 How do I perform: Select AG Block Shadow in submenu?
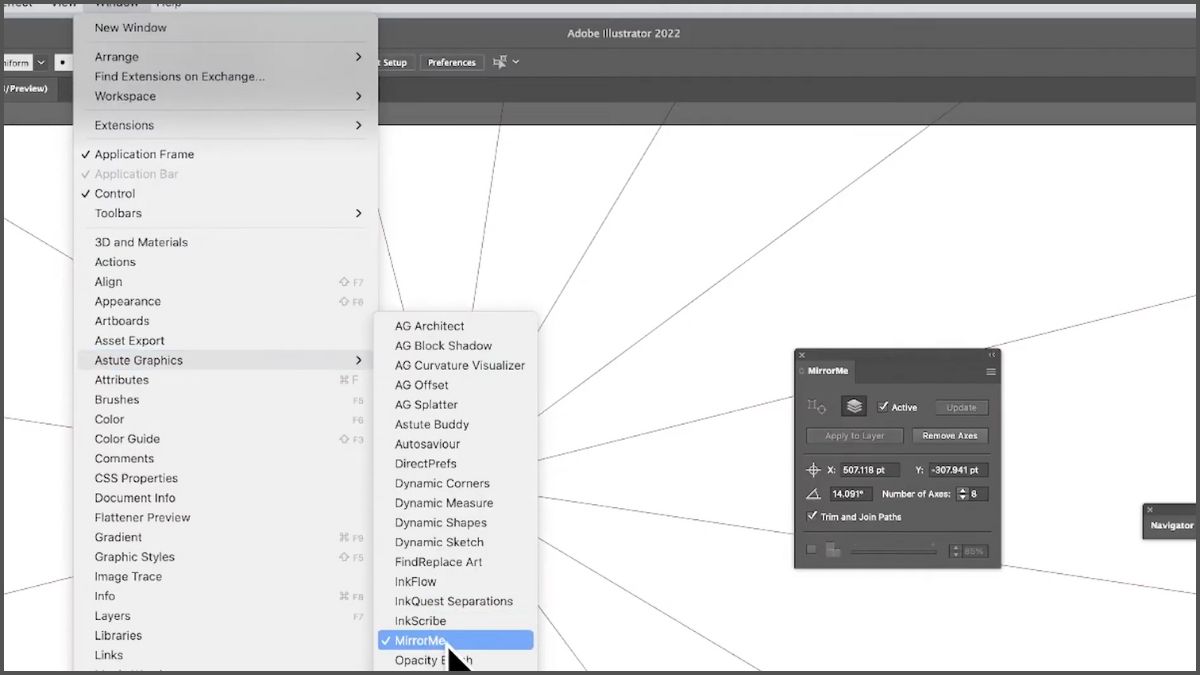point(456,345)
